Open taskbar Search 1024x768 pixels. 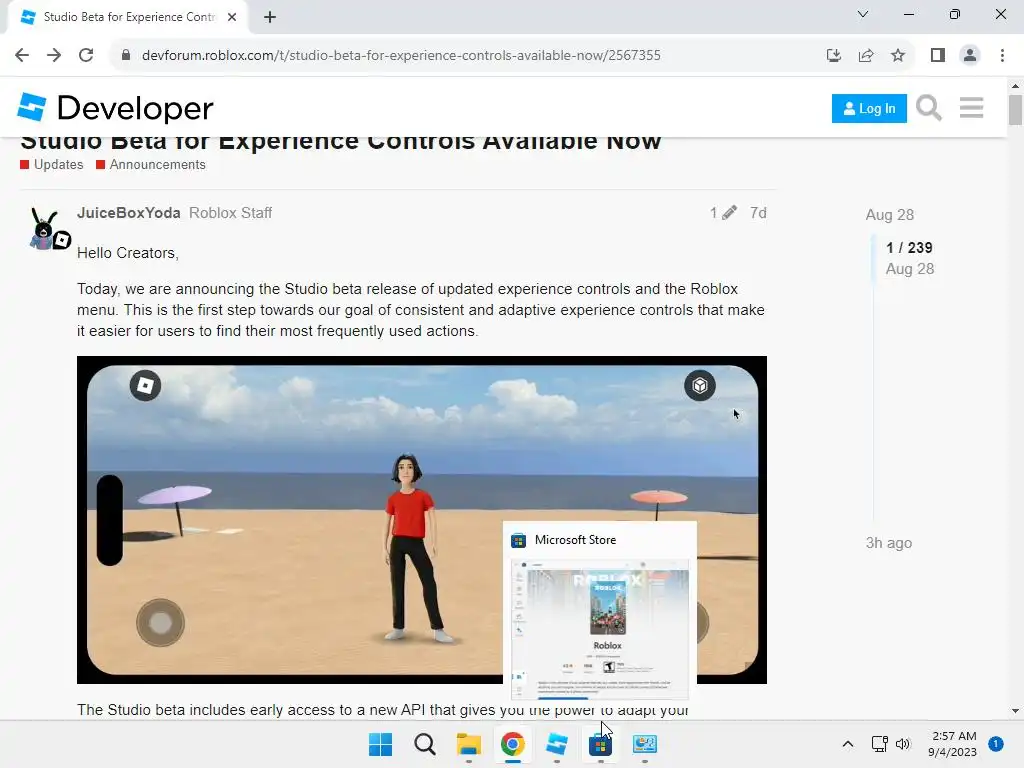(424, 744)
